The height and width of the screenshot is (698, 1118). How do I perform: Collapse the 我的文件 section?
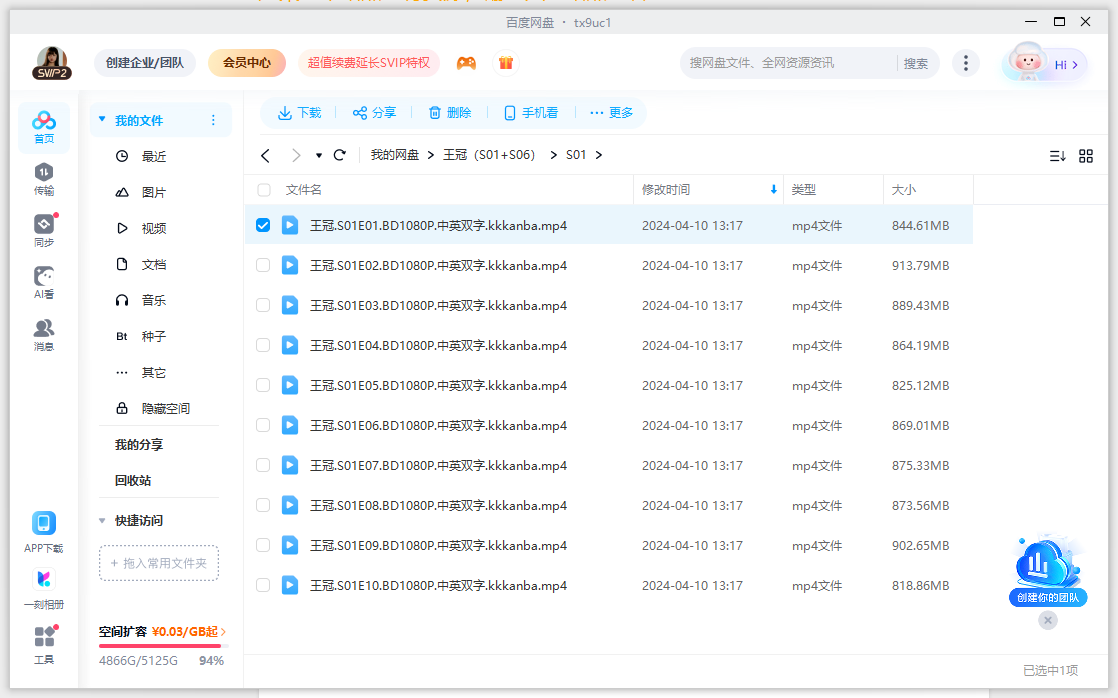[x=101, y=119]
